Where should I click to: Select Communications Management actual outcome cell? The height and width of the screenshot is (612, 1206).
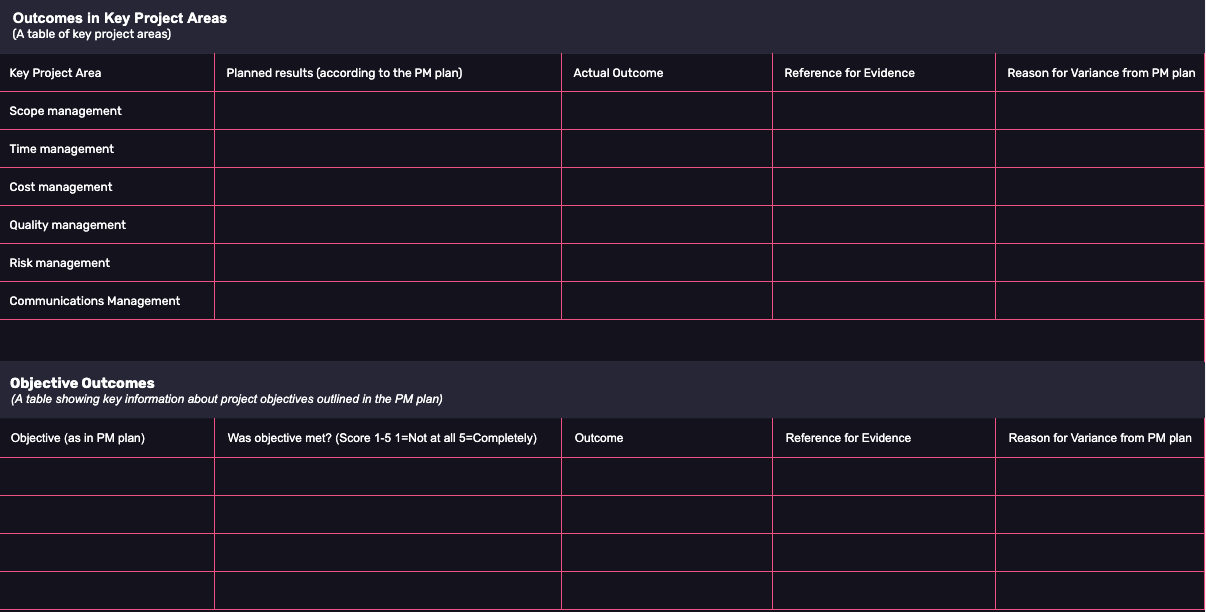pos(667,301)
